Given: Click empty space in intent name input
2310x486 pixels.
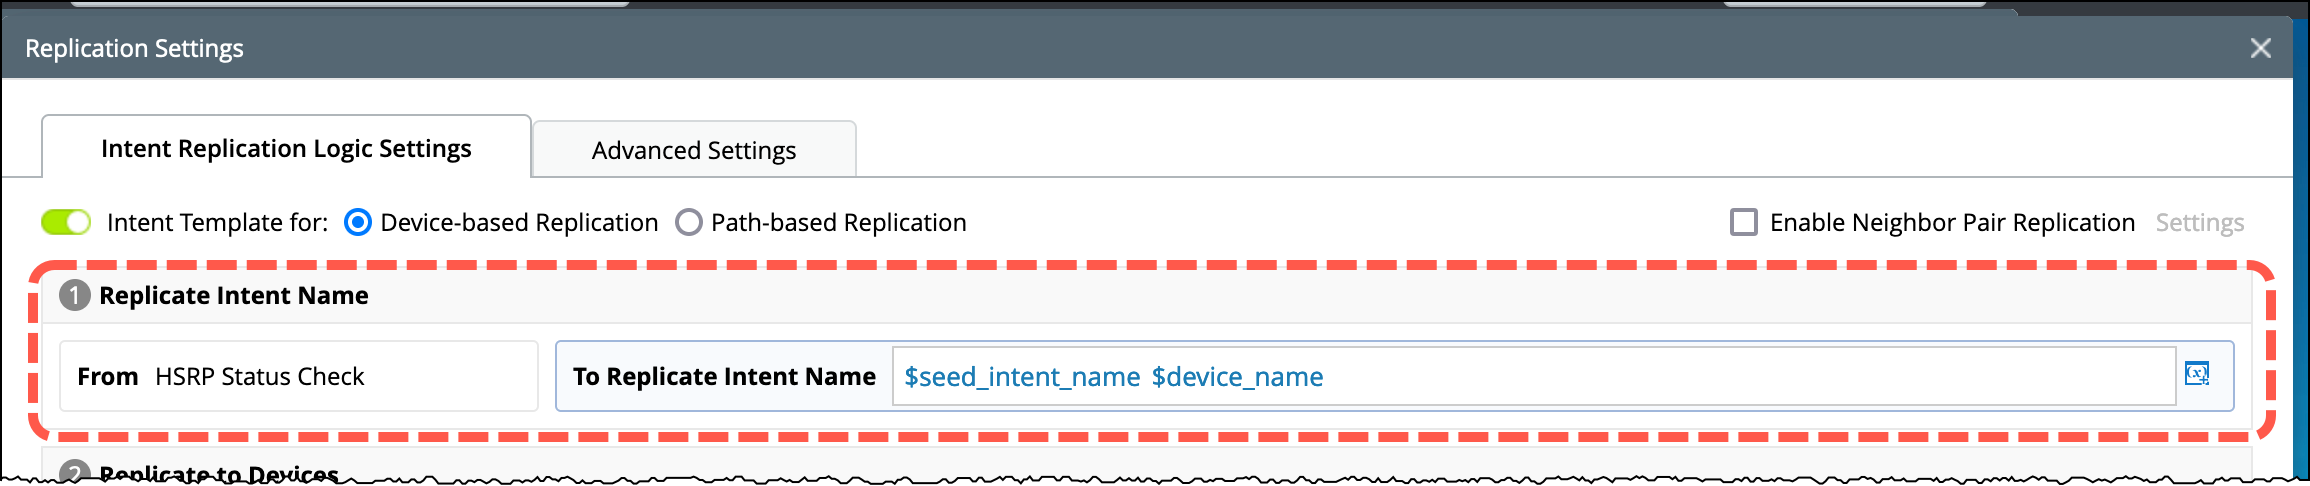Looking at the screenshot, I should [x=1750, y=376].
